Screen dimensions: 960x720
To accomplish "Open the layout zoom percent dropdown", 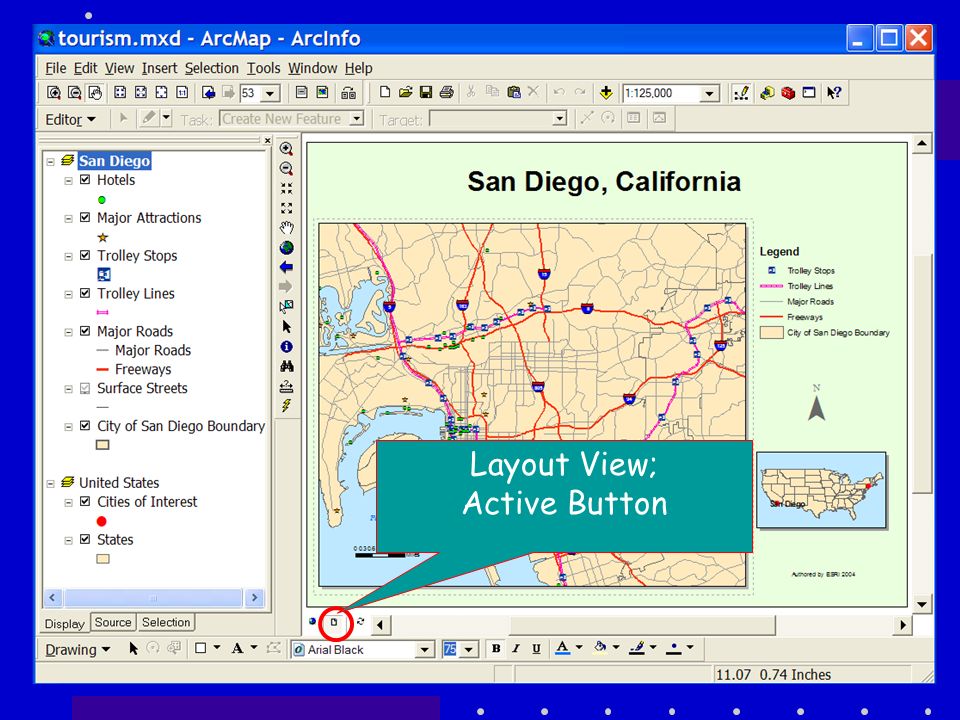I will tap(270, 93).
